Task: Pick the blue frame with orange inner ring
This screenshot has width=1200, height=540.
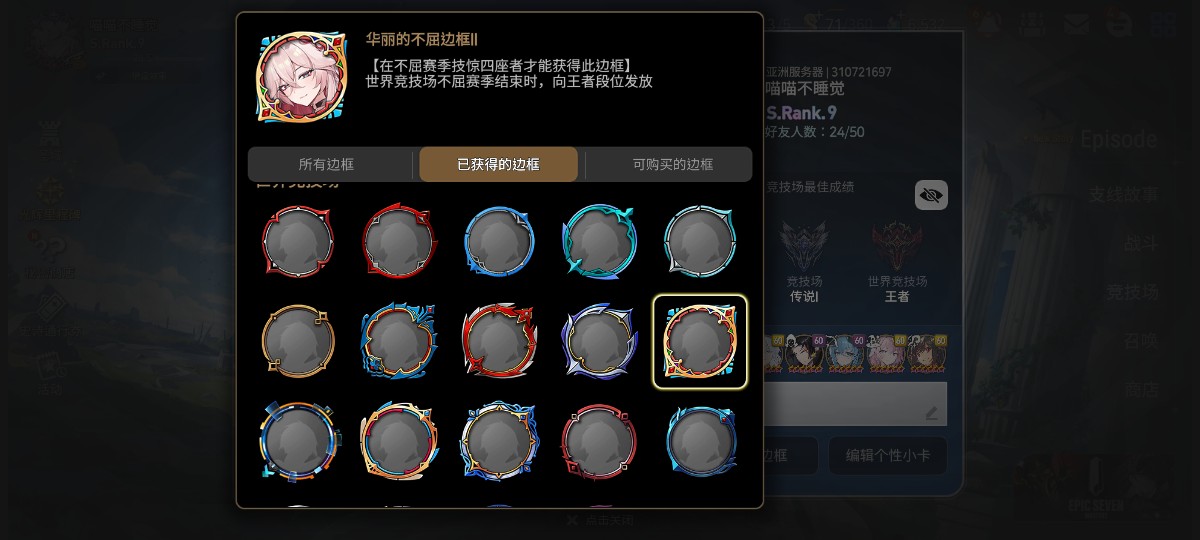Action: tap(398, 341)
